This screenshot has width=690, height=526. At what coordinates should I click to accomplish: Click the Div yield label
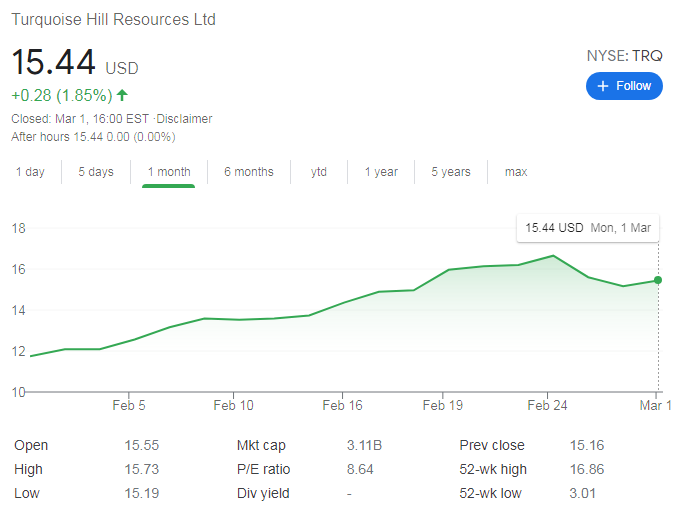(263, 493)
